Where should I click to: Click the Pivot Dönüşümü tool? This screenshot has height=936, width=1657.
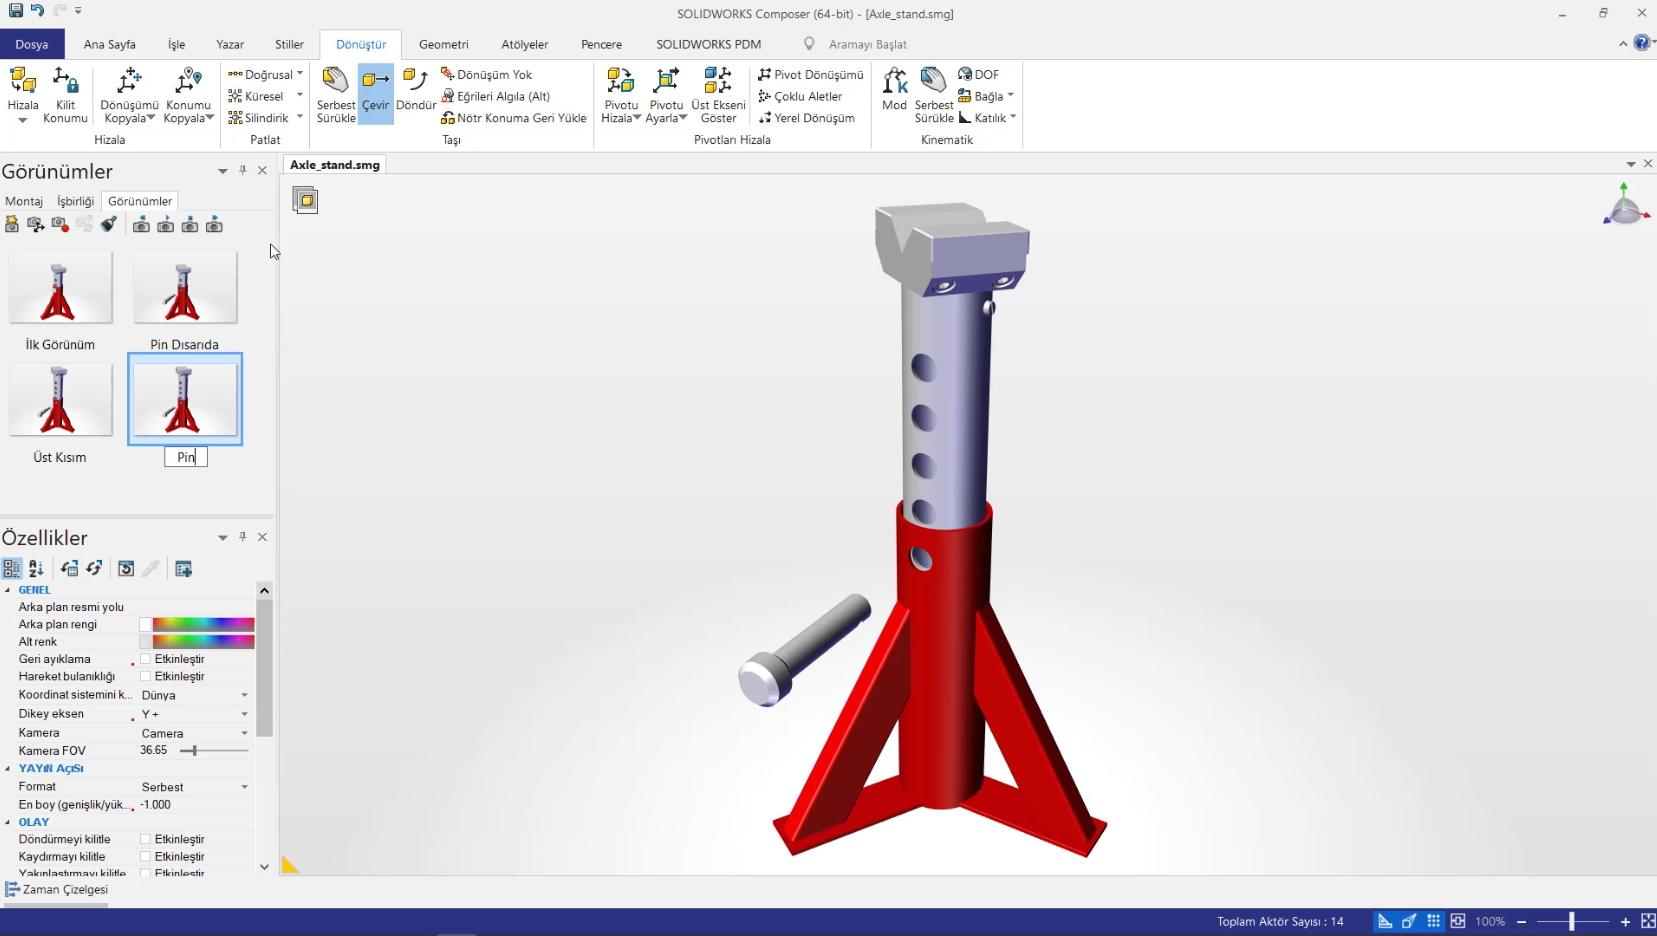point(811,75)
